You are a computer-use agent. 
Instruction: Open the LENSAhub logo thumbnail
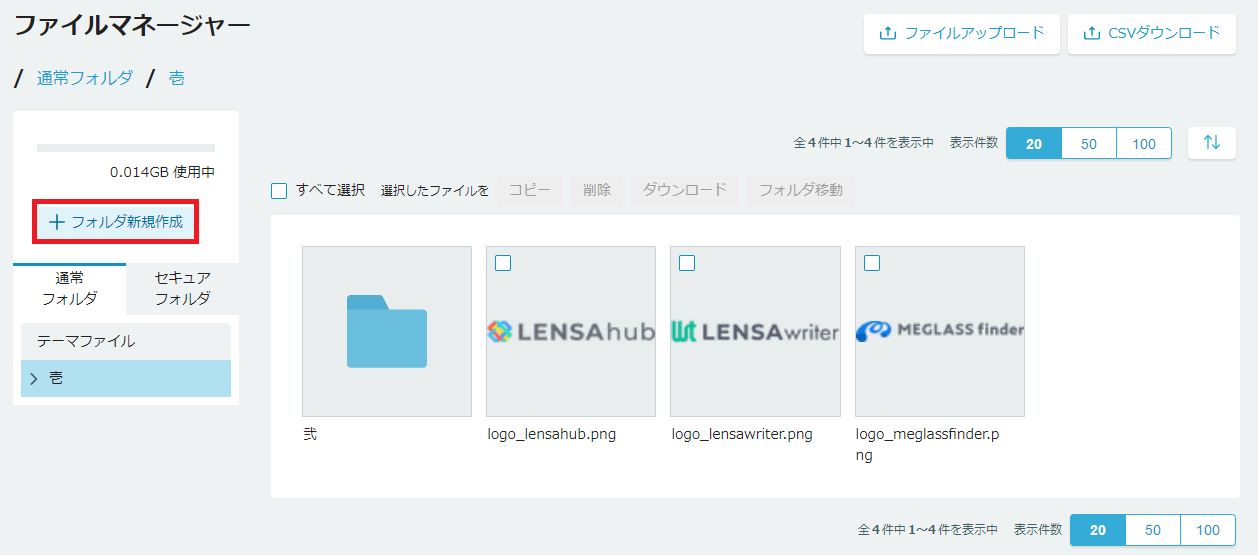click(x=571, y=331)
